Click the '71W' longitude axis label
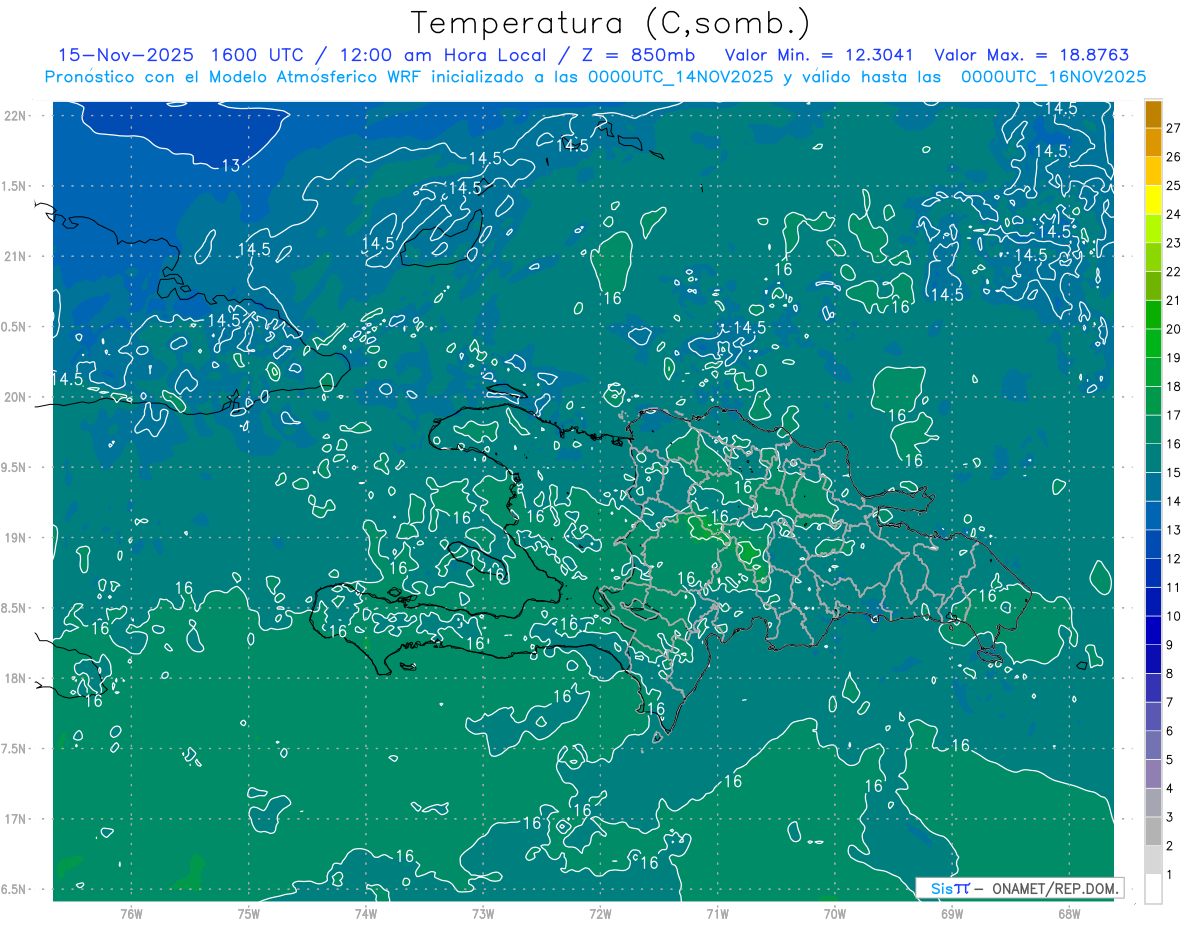 717,913
